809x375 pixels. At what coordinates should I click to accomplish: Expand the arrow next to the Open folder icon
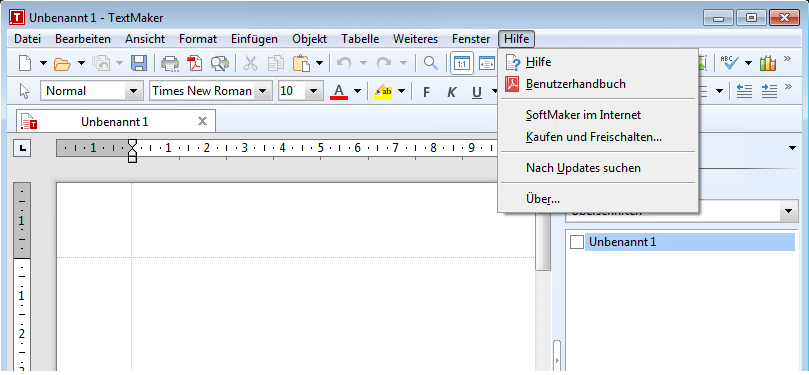[82, 63]
